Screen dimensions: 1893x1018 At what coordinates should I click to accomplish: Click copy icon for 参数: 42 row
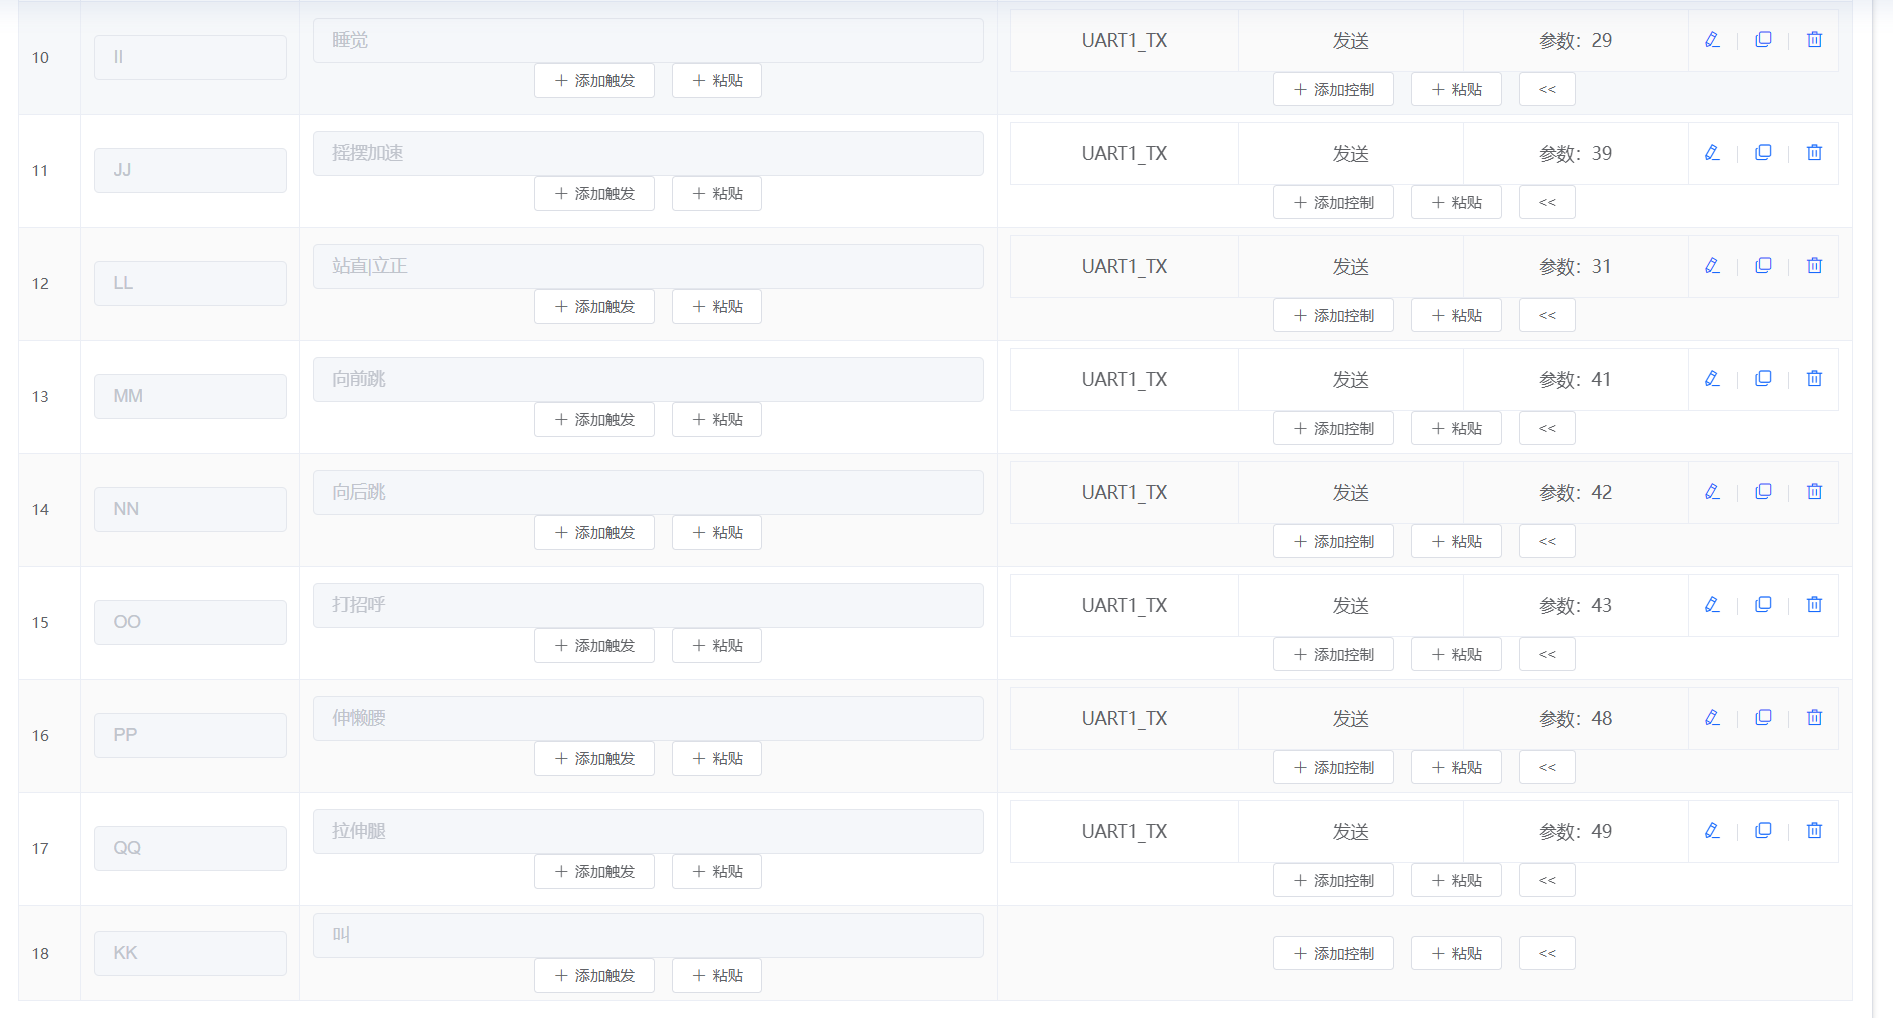[x=1763, y=492]
